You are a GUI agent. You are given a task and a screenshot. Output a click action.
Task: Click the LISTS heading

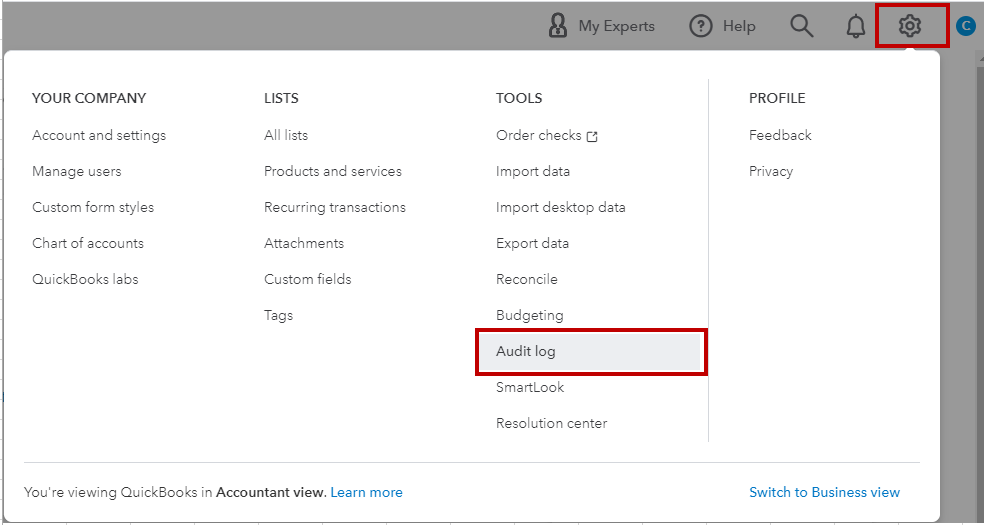281,98
